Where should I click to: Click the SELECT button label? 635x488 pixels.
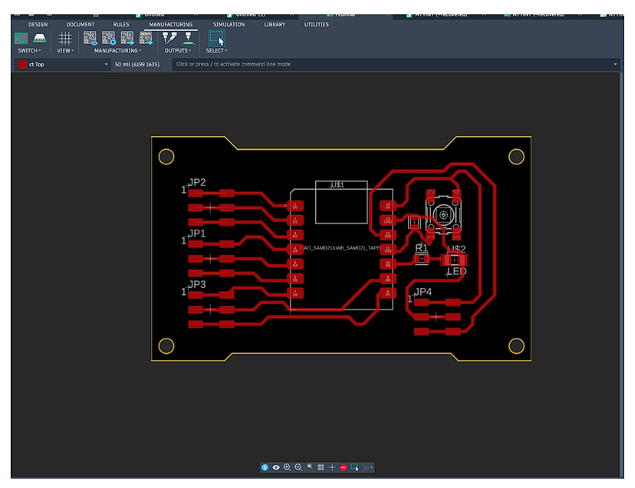(x=216, y=51)
